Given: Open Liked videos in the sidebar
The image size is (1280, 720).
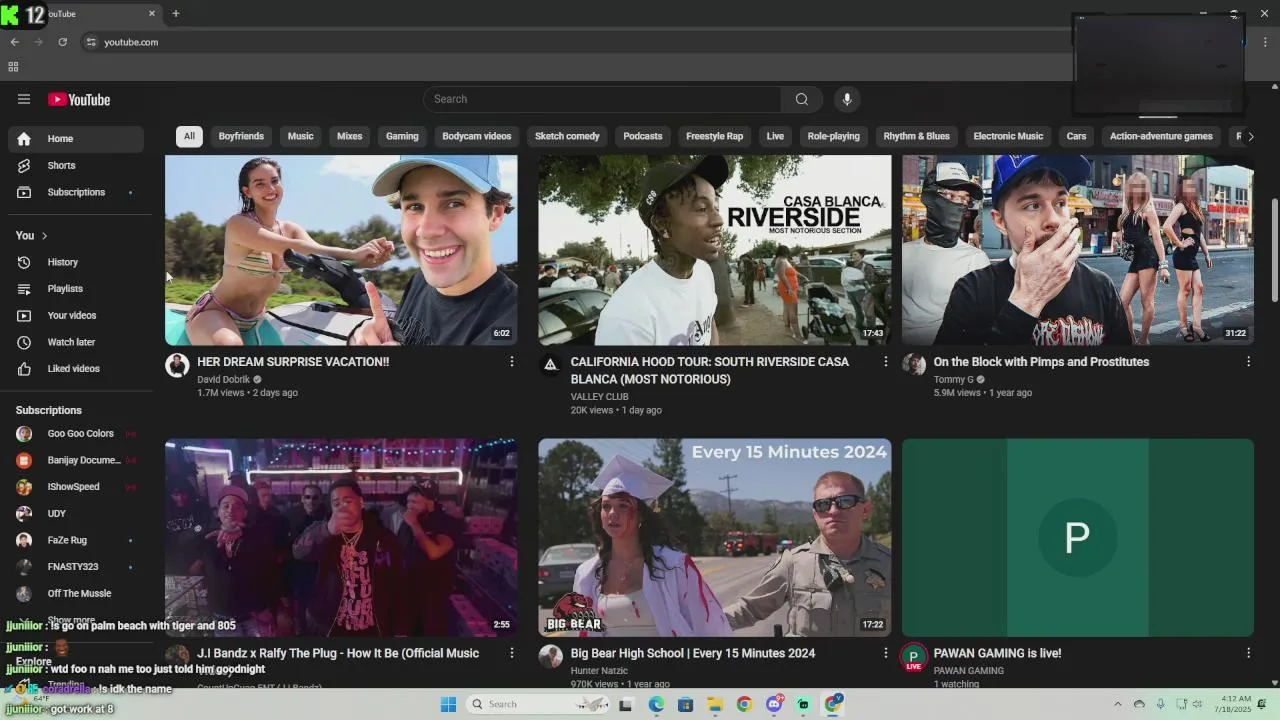Looking at the screenshot, I should click(76, 369).
